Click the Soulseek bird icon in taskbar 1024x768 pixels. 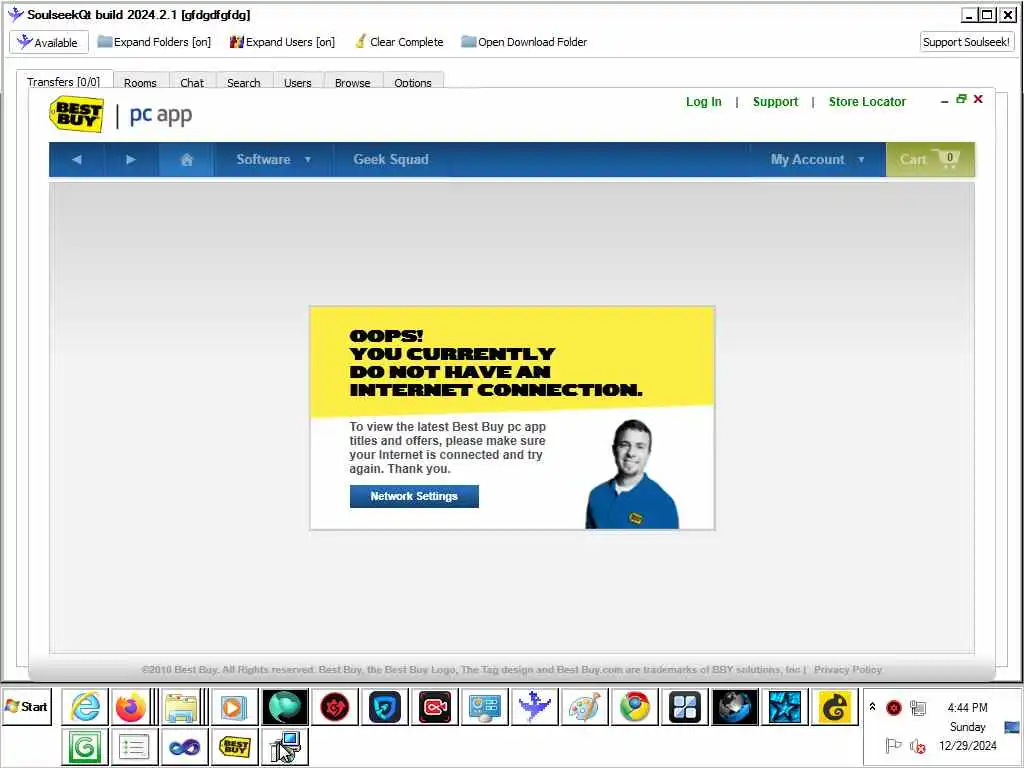coord(535,707)
